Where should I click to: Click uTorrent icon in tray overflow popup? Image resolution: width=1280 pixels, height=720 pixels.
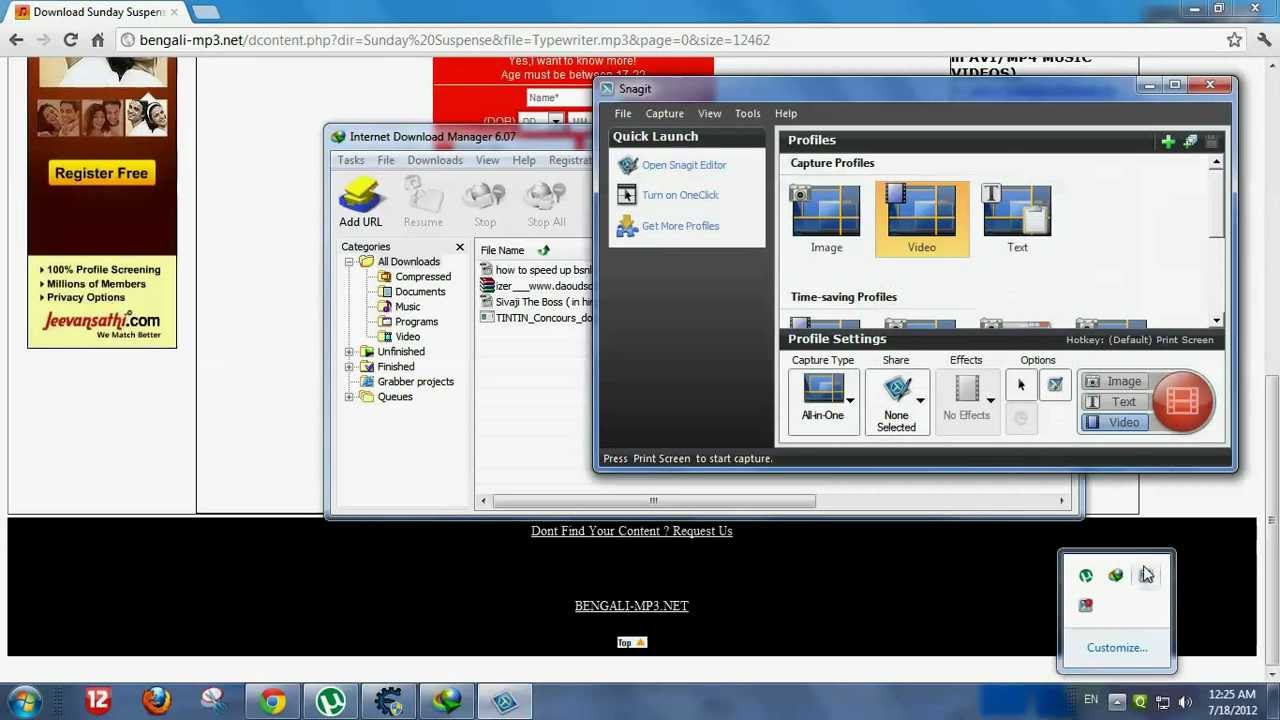click(x=1086, y=576)
